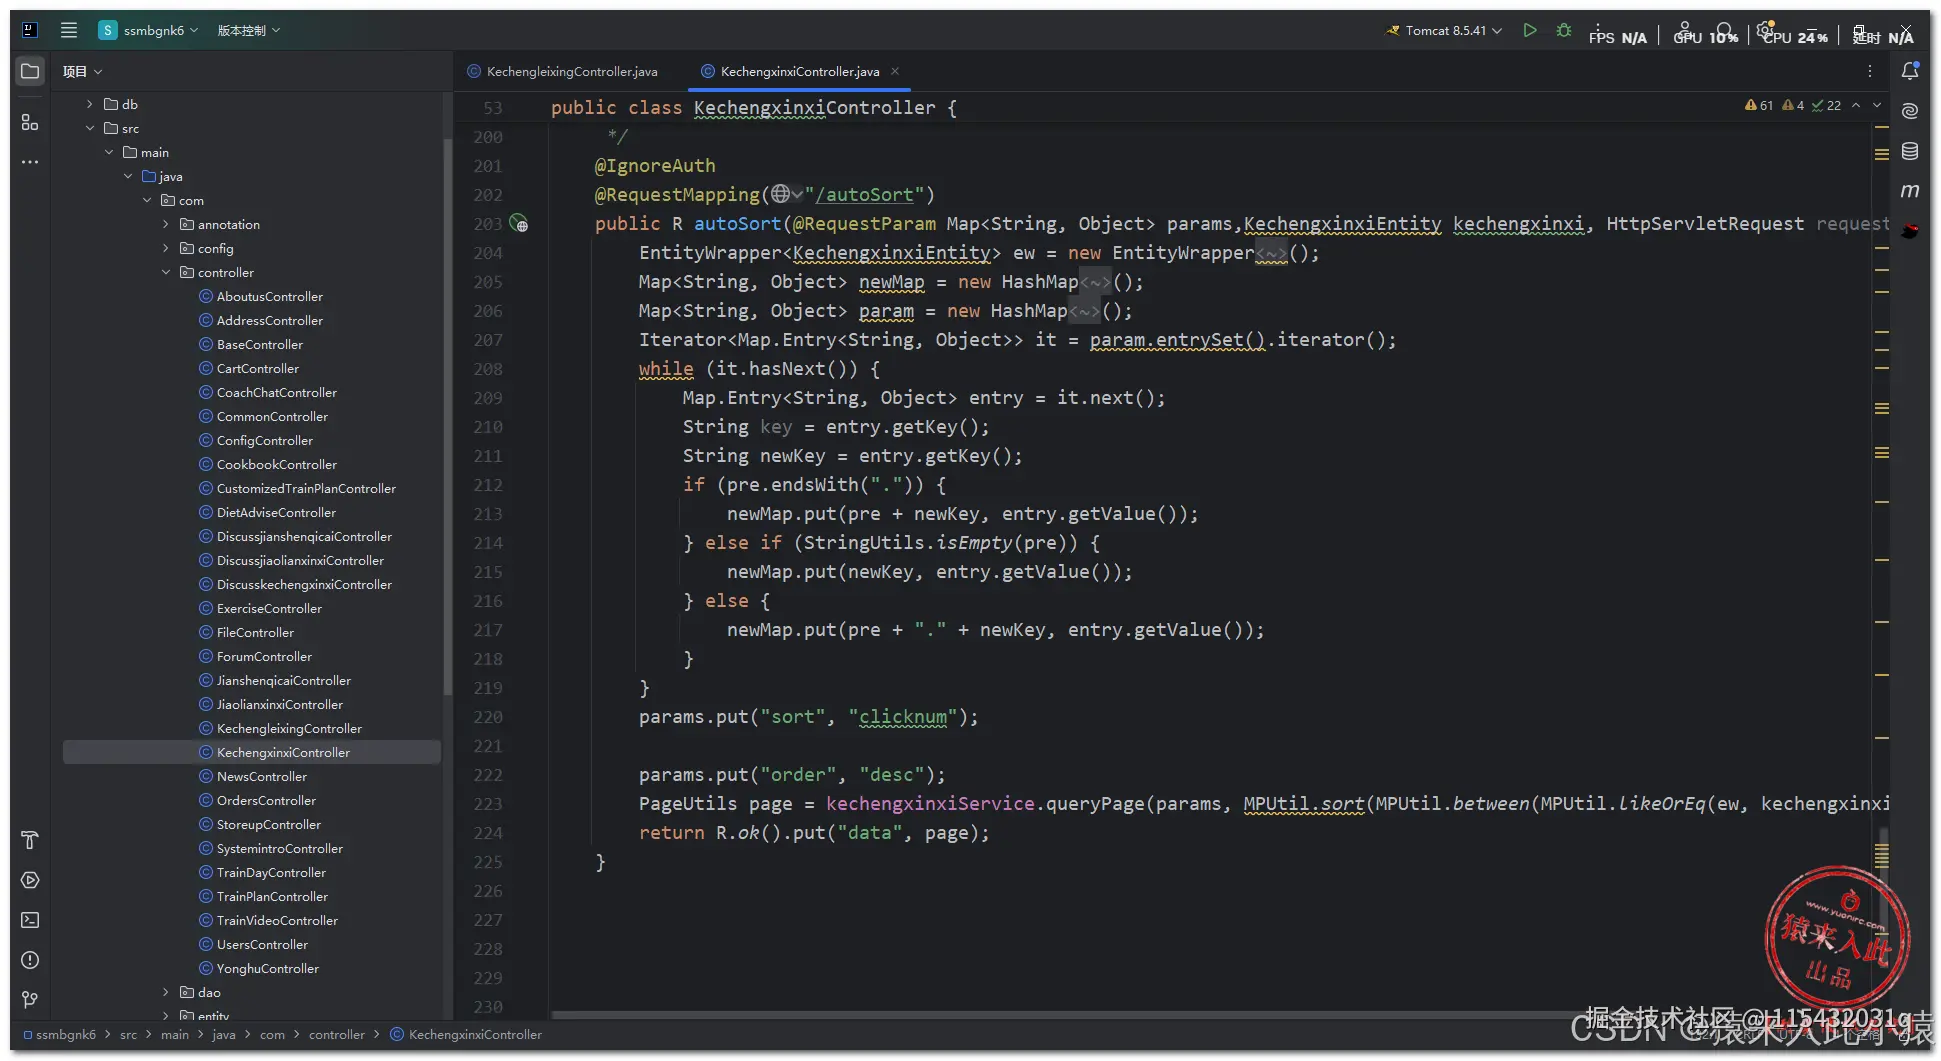Collapse the src folder

pyautogui.click(x=89, y=128)
